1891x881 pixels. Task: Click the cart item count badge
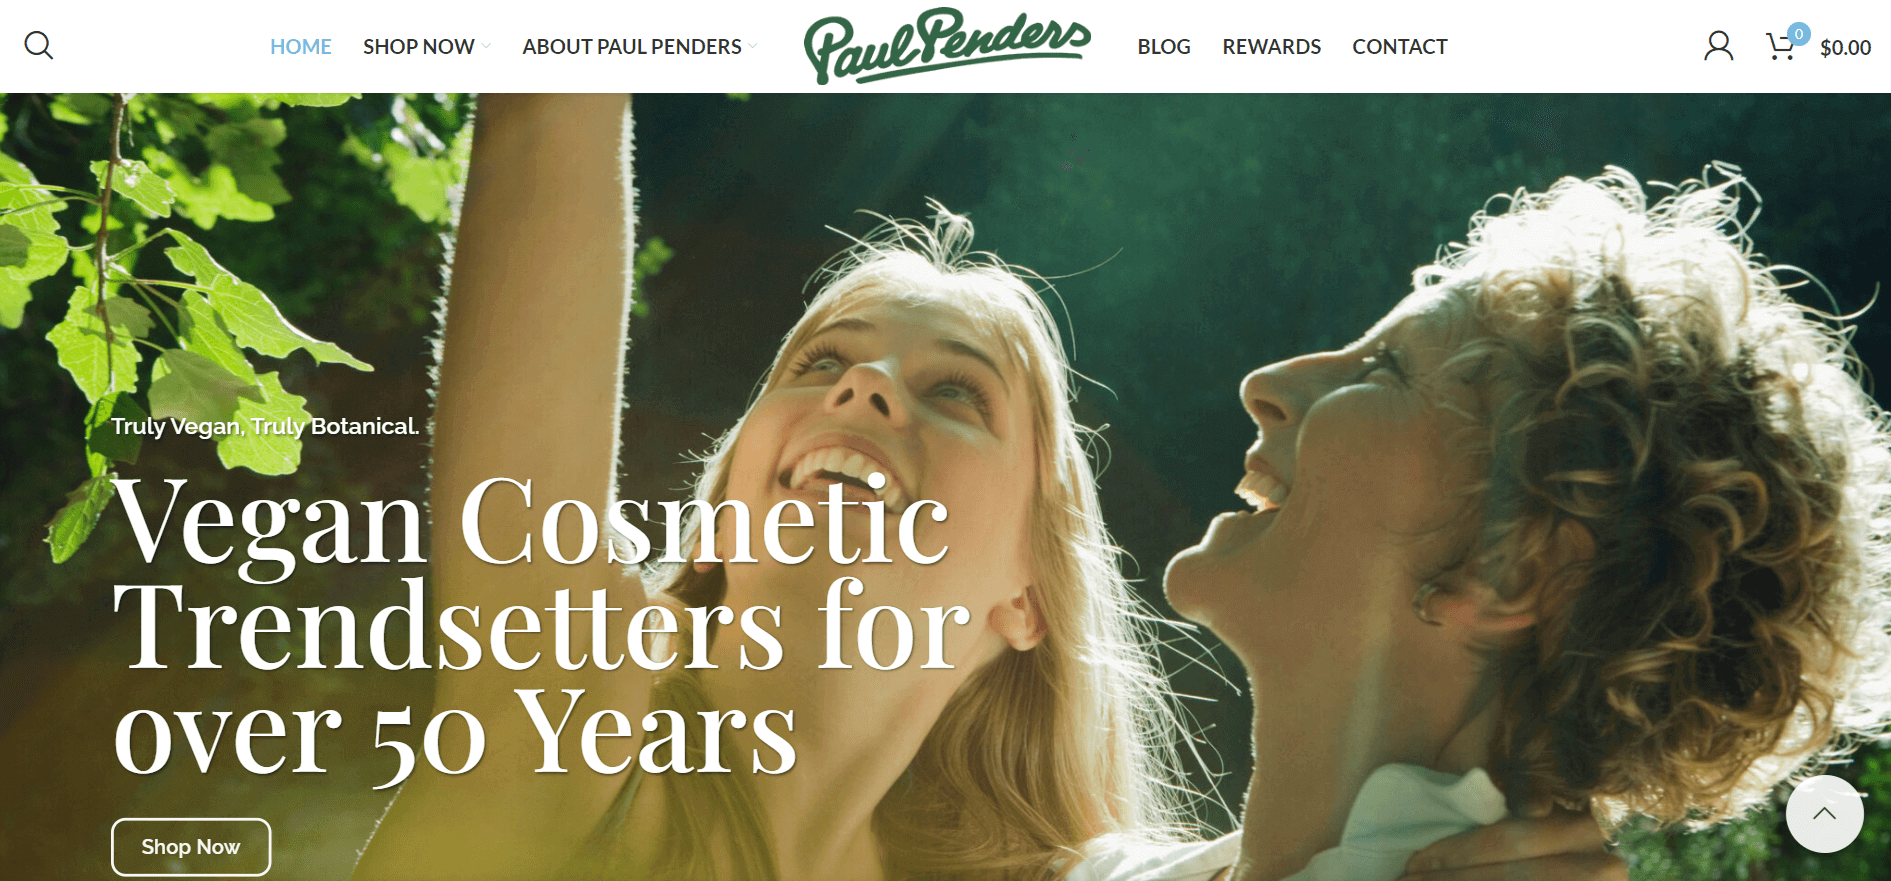tap(1799, 34)
